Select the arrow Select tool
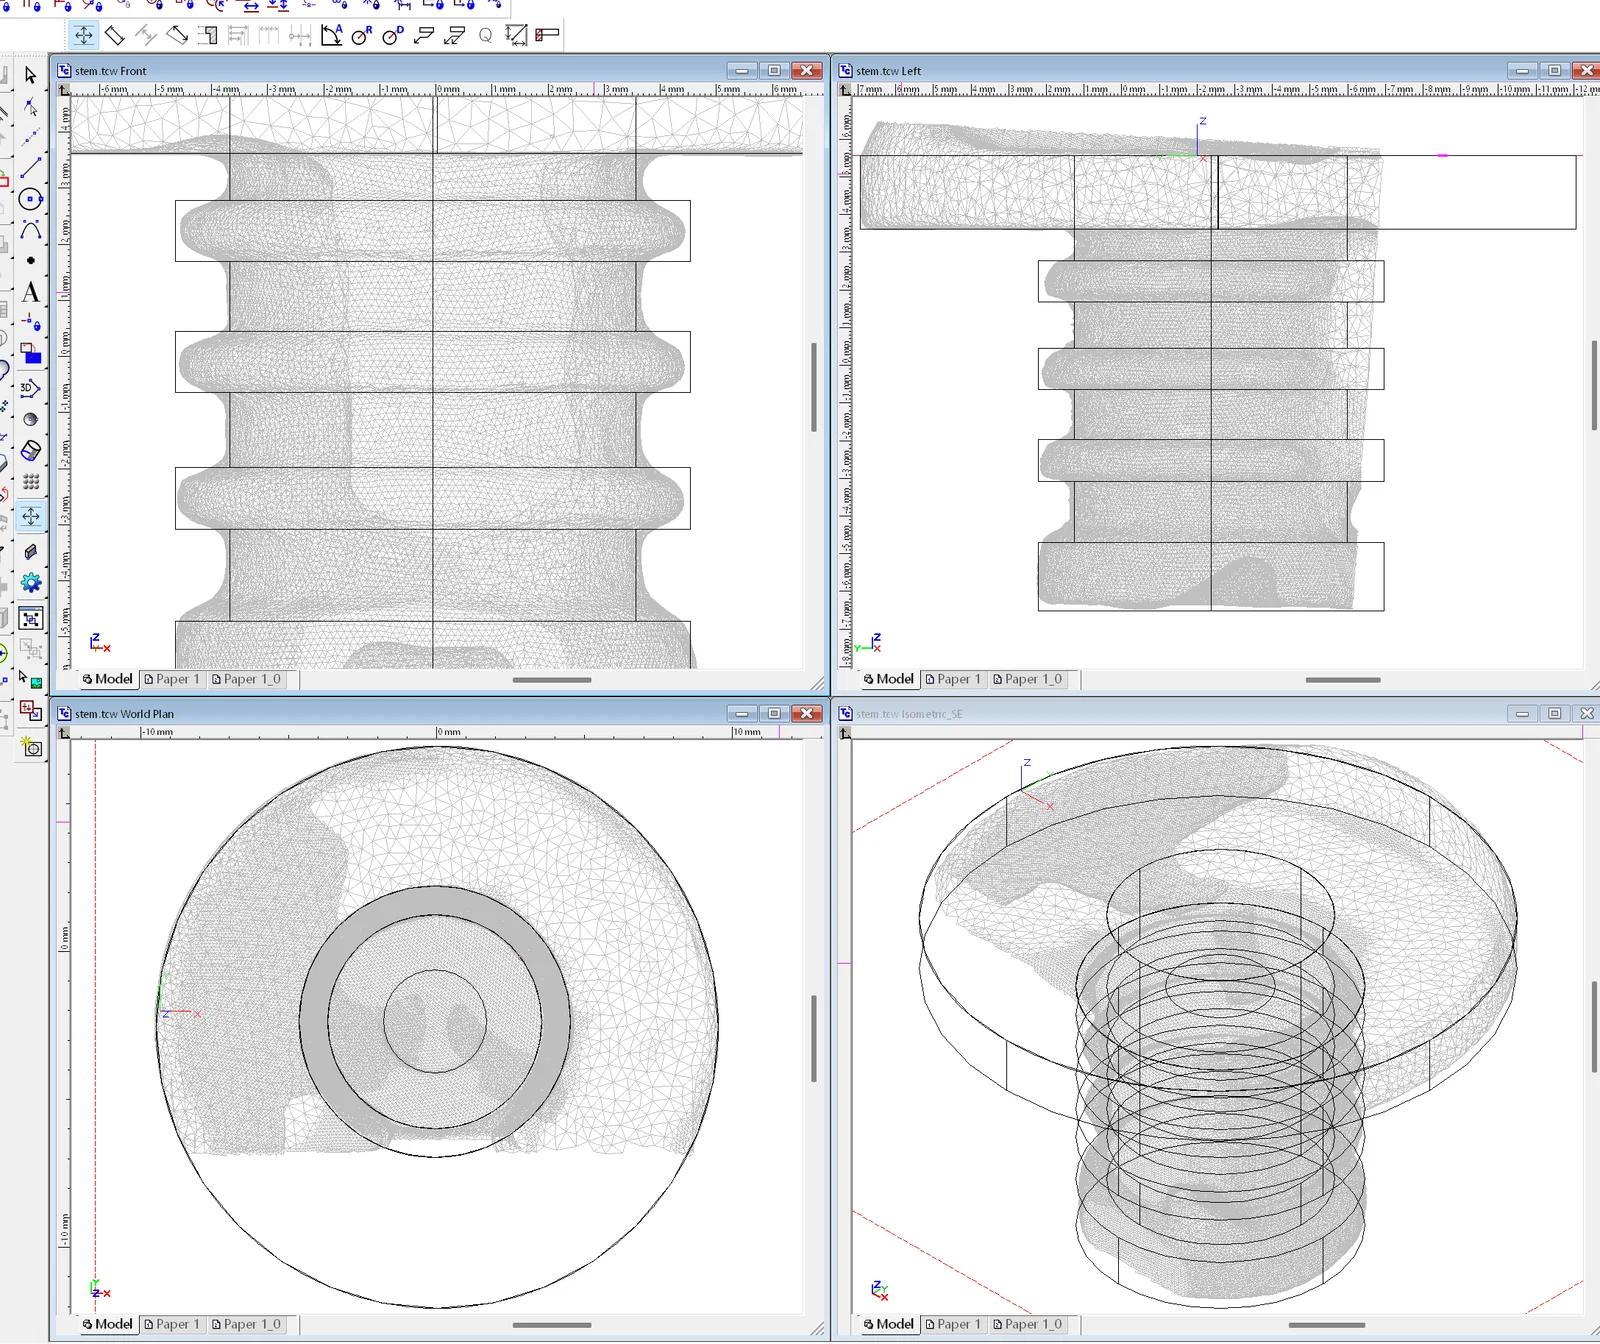This screenshot has width=1600, height=1344. point(30,75)
